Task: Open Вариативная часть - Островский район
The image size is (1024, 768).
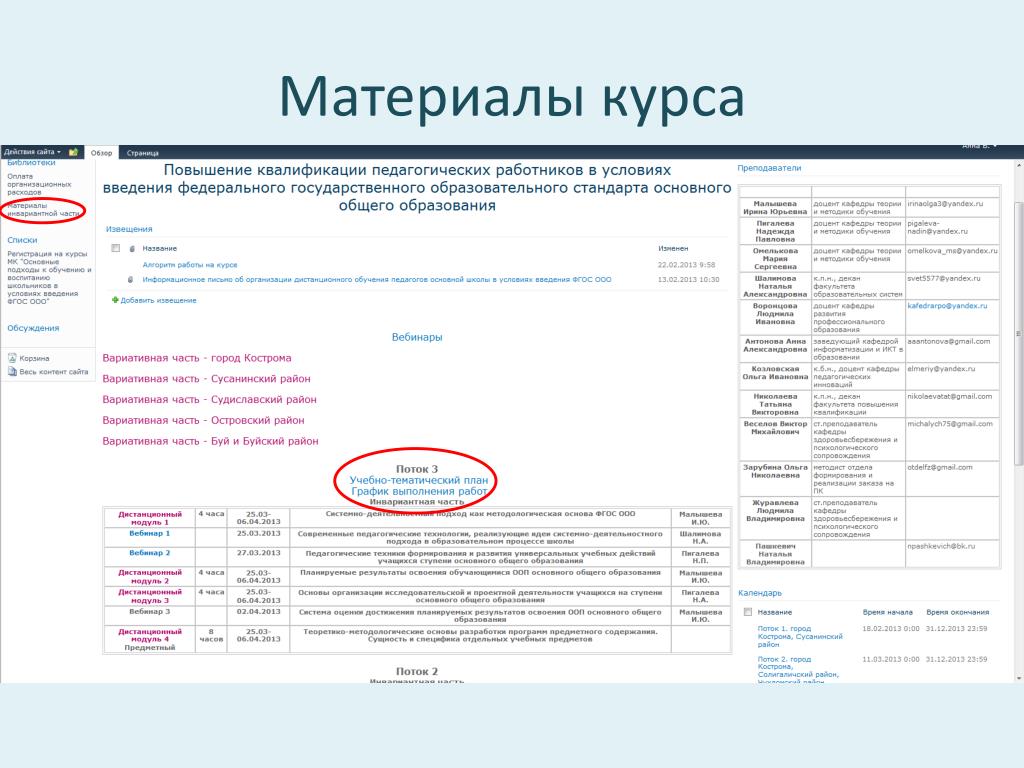Action: (203, 421)
